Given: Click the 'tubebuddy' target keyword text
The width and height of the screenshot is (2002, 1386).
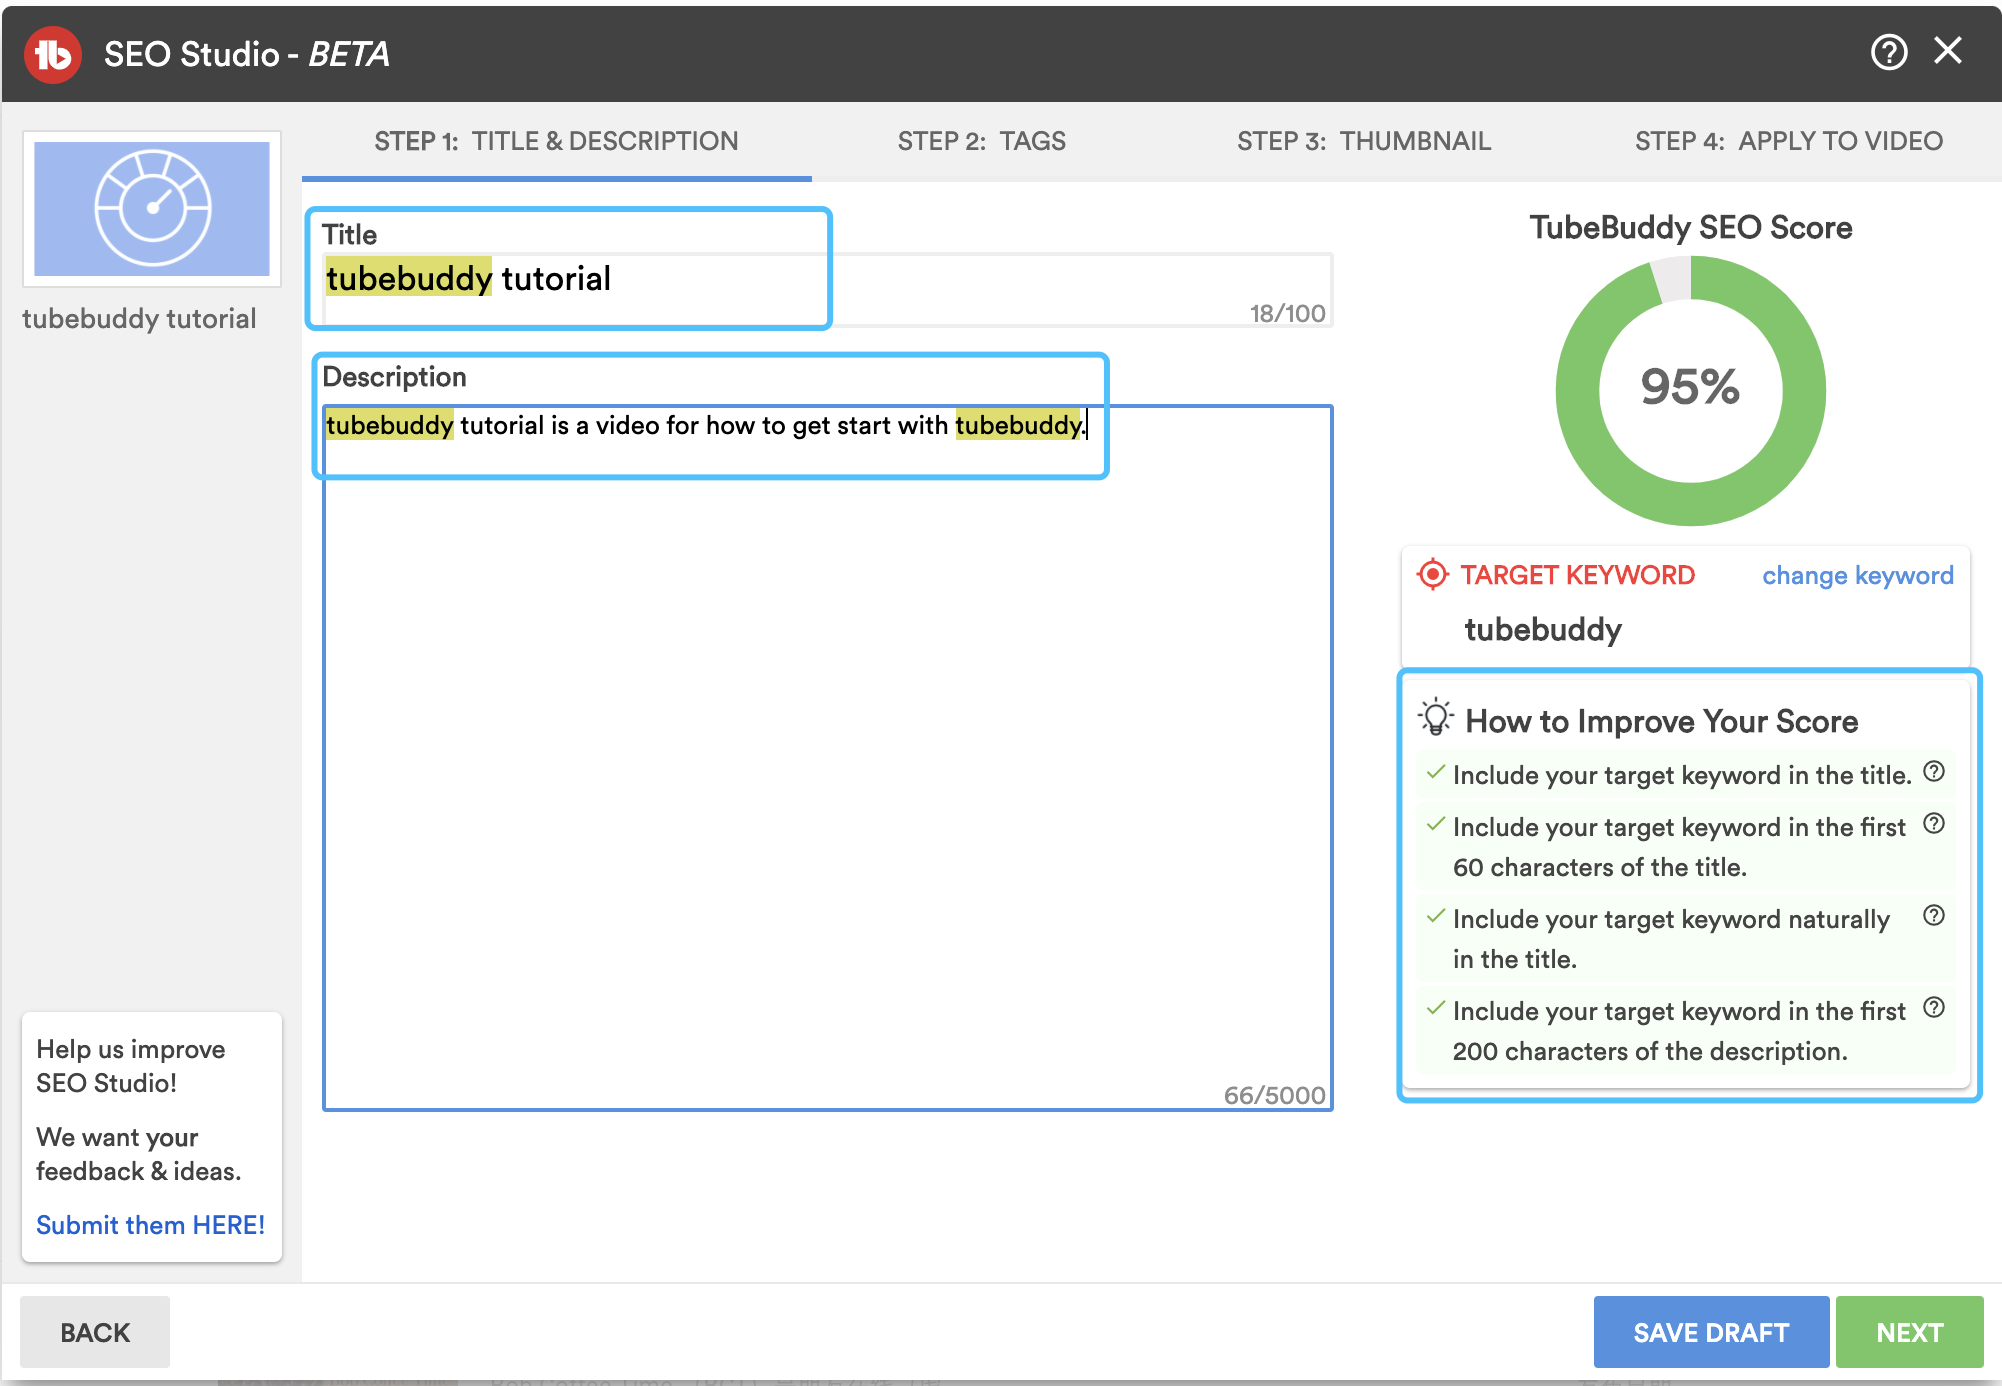Looking at the screenshot, I should point(1543,629).
